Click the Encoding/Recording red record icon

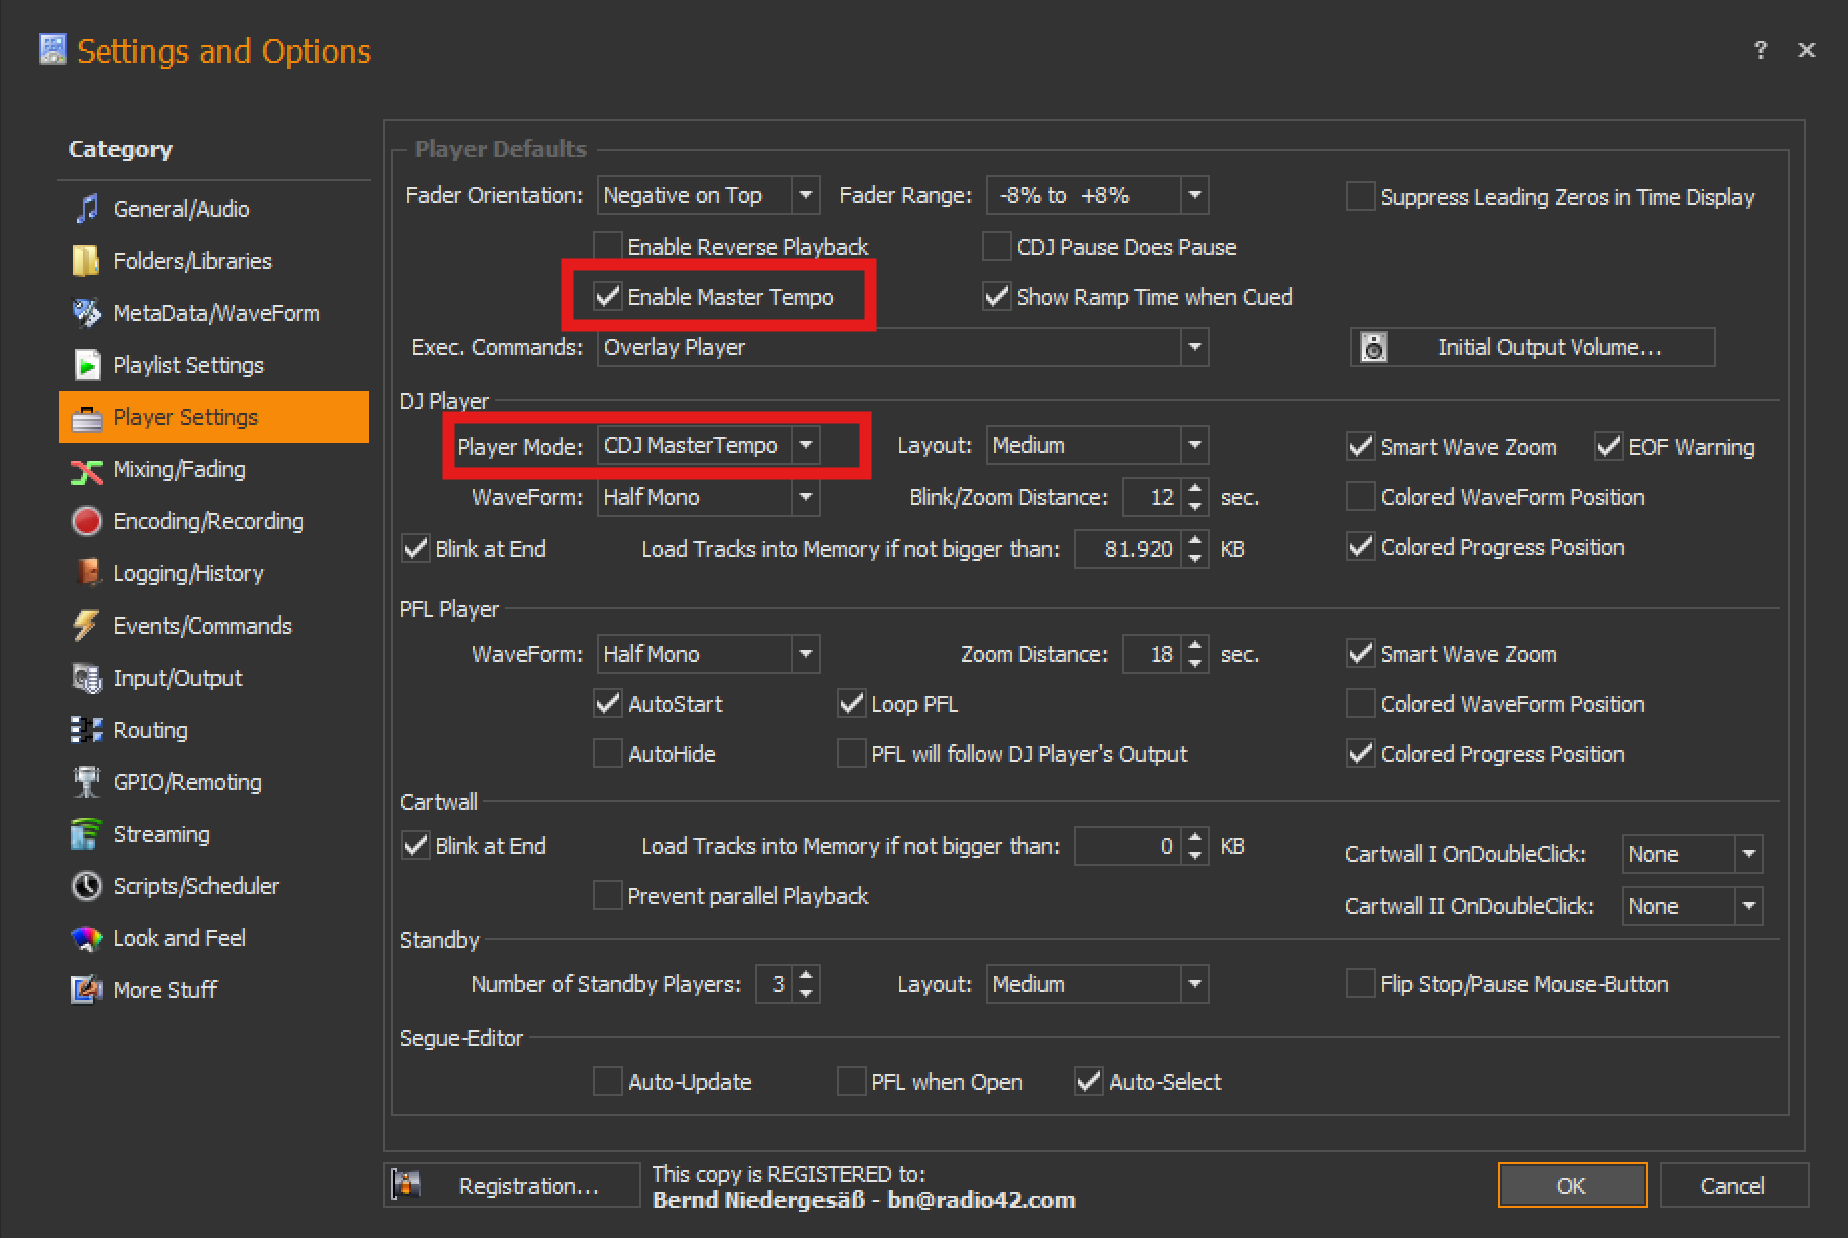point(87,521)
